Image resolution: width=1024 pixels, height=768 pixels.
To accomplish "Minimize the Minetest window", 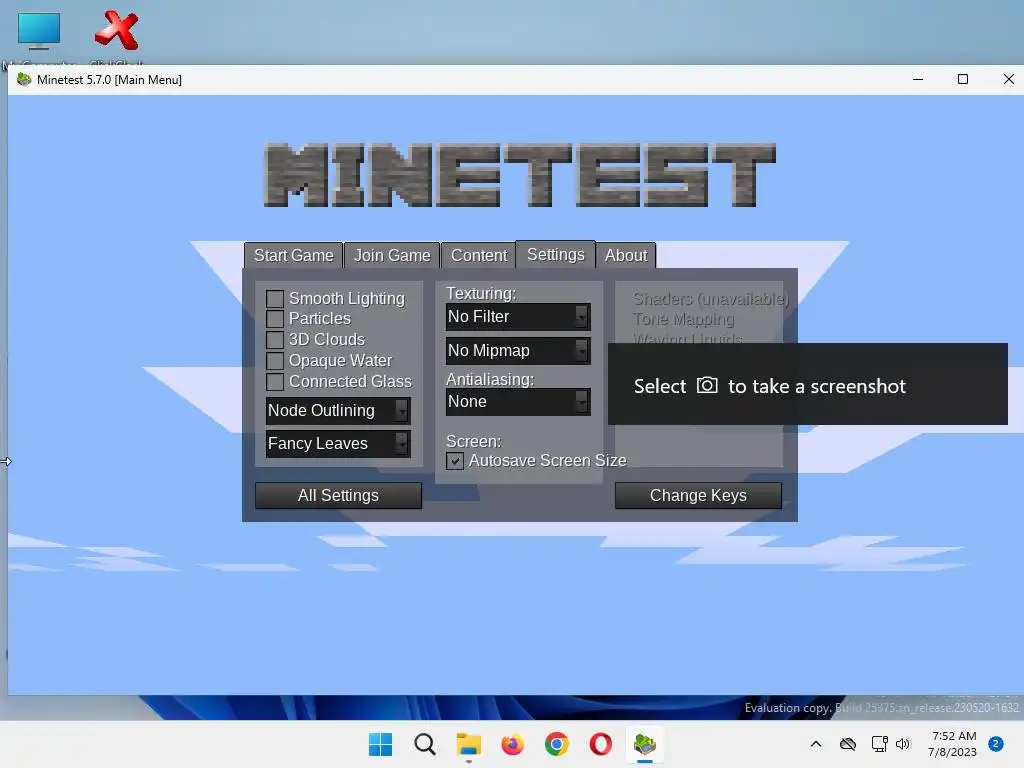I will click(918, 79).
